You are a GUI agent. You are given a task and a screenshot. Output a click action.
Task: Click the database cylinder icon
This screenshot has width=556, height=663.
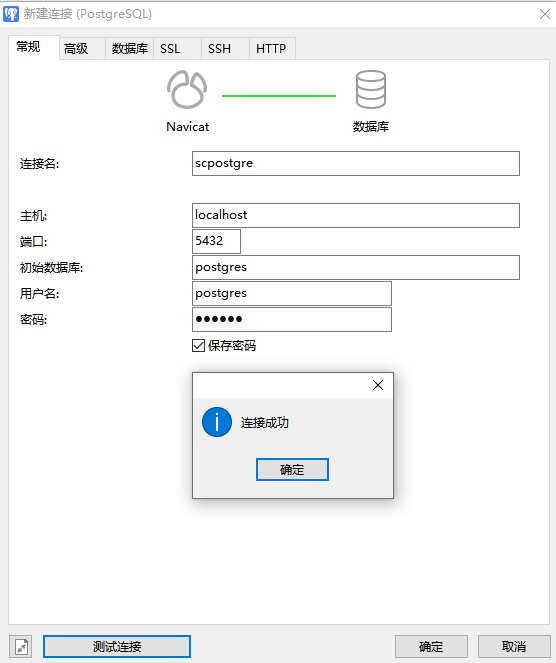(371, 89)
